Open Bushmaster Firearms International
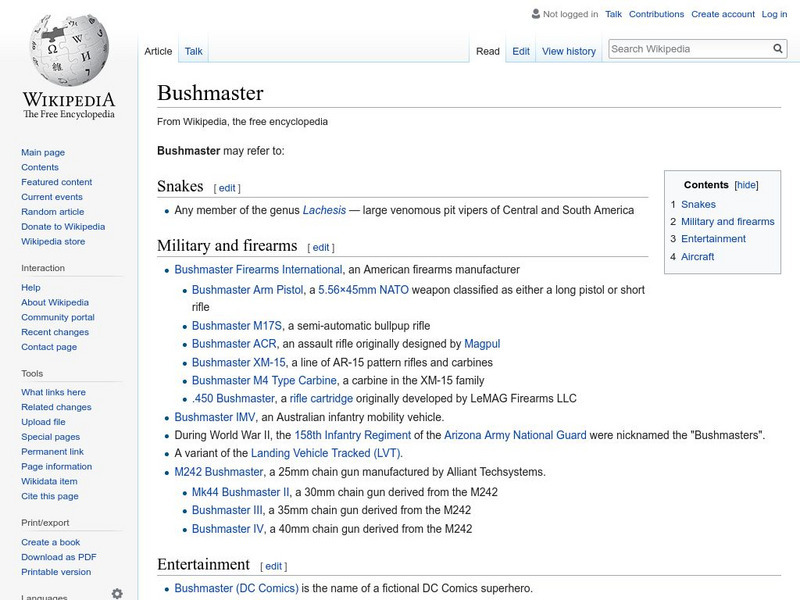Viewport: 800px width, 600px height. coord(258,270)
